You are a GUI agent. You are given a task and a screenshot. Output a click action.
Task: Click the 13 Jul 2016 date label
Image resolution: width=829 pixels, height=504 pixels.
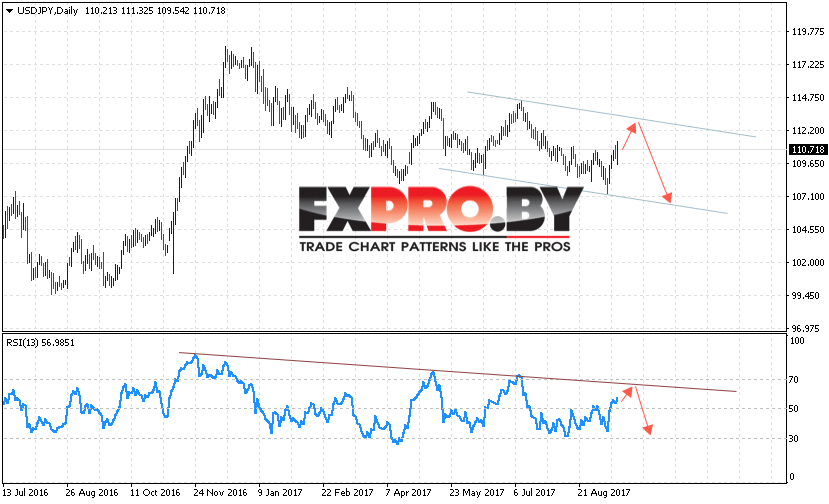click(25, 492)
